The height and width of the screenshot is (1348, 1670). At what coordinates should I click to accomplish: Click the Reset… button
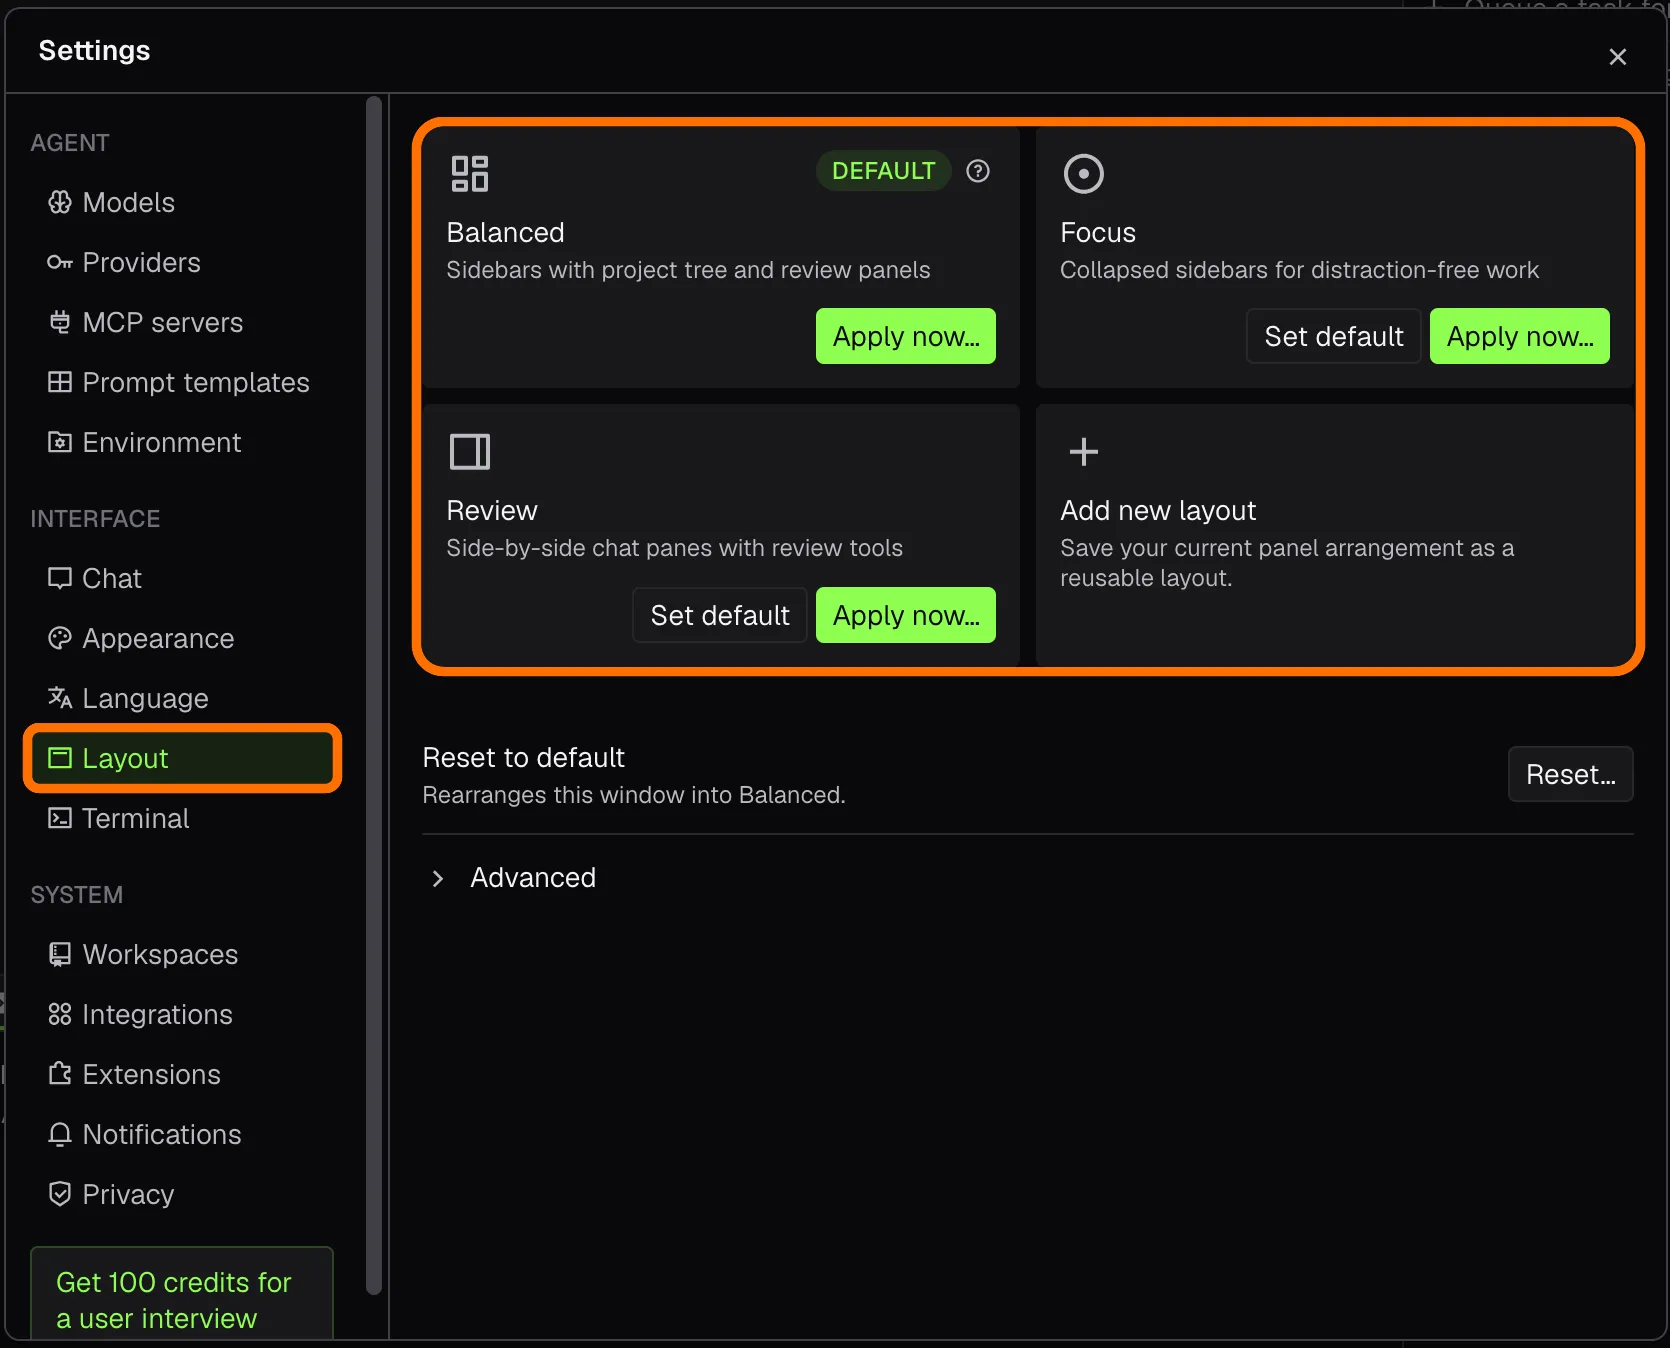(x=1571, y=774)
